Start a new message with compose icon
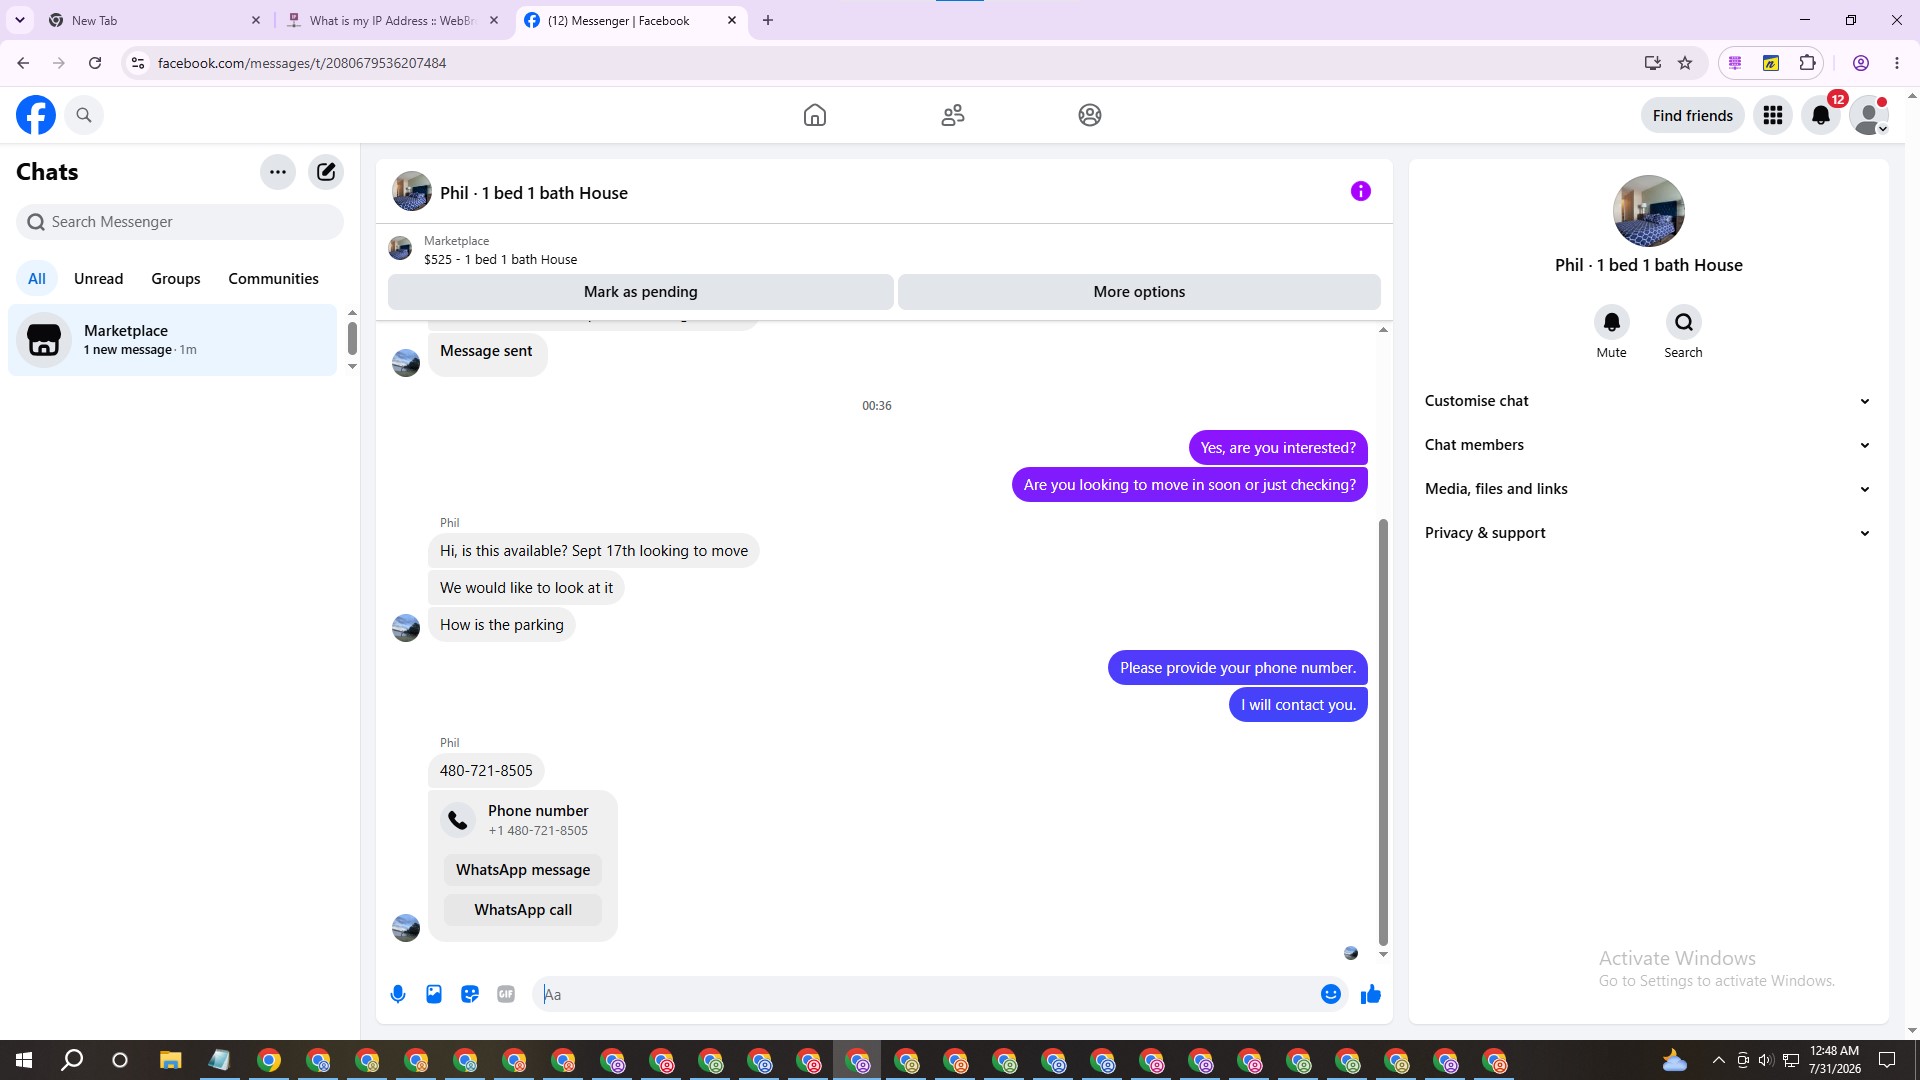1920x1080 pixels. click(326, 172)
